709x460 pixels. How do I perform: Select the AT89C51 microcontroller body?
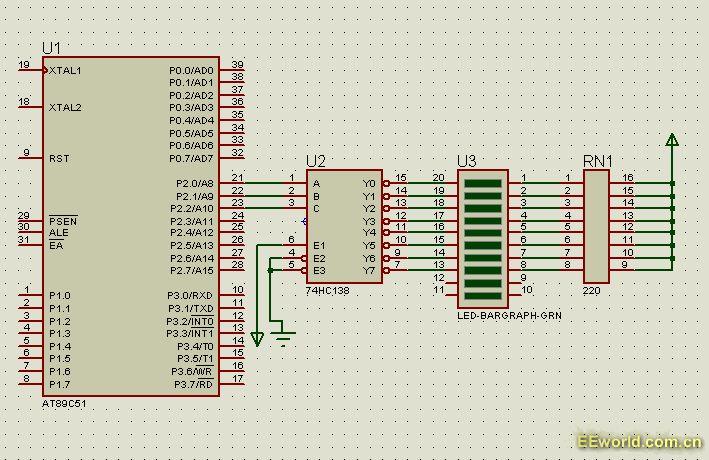tap(131, 226)
